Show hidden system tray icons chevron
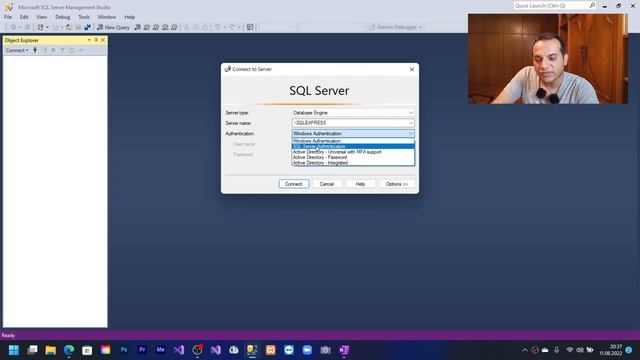640x360 pixels. 524,350
